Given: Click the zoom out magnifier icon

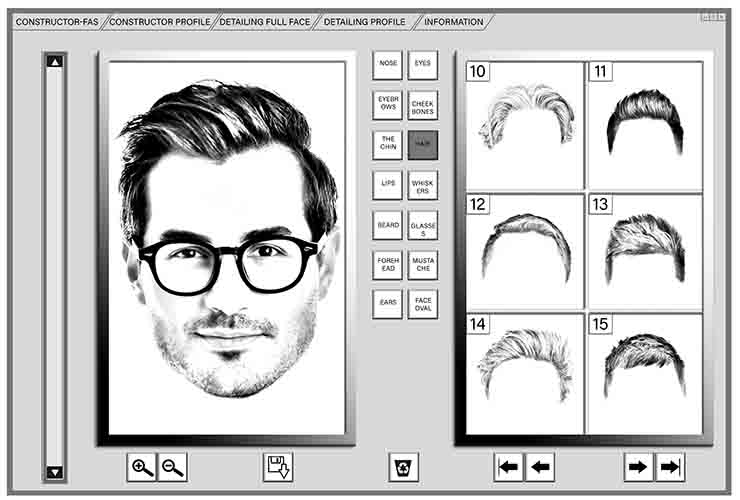Looking at the screenshot, I should [173, 467].
